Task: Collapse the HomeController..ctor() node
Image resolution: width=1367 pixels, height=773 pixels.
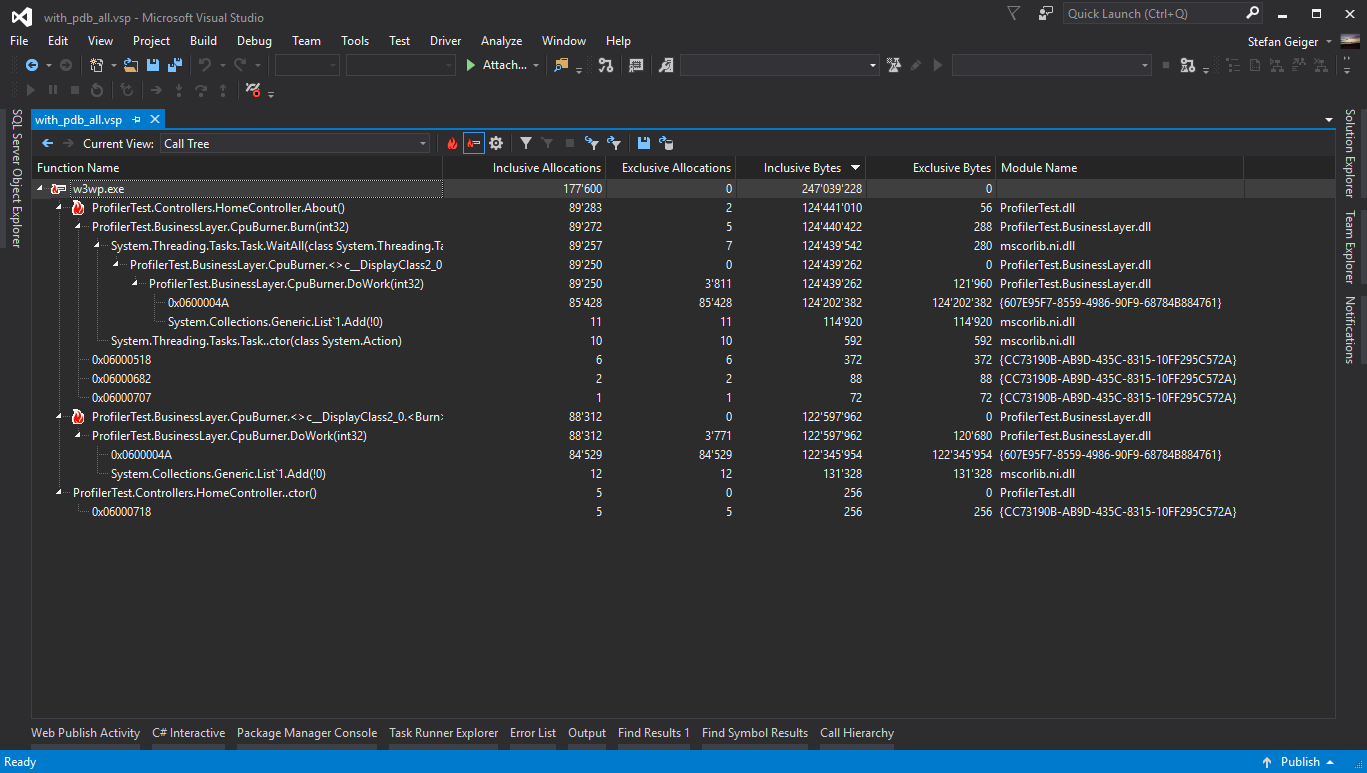Action: pos(59,492)
